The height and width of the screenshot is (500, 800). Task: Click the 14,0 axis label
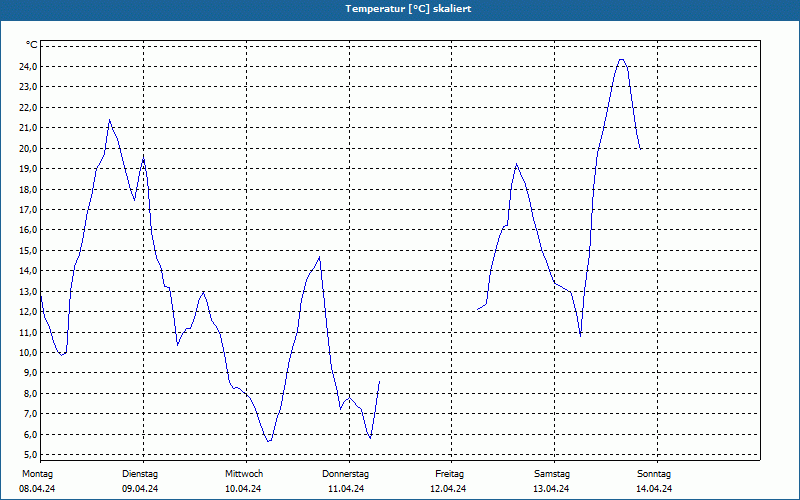click(28, 271)
